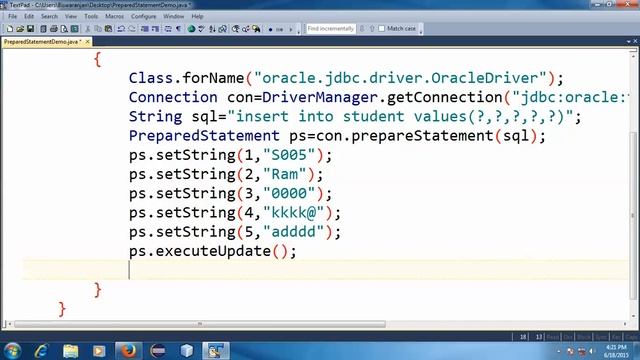Toggle the Match case checkbox

pyautogui.click(x=382, y=29)
